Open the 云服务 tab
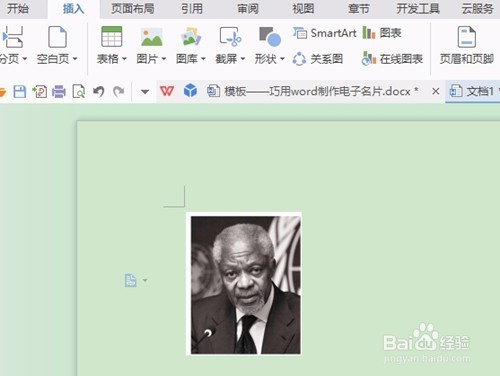The height and width of the screenshot is (376, 500). click(477, 9)
